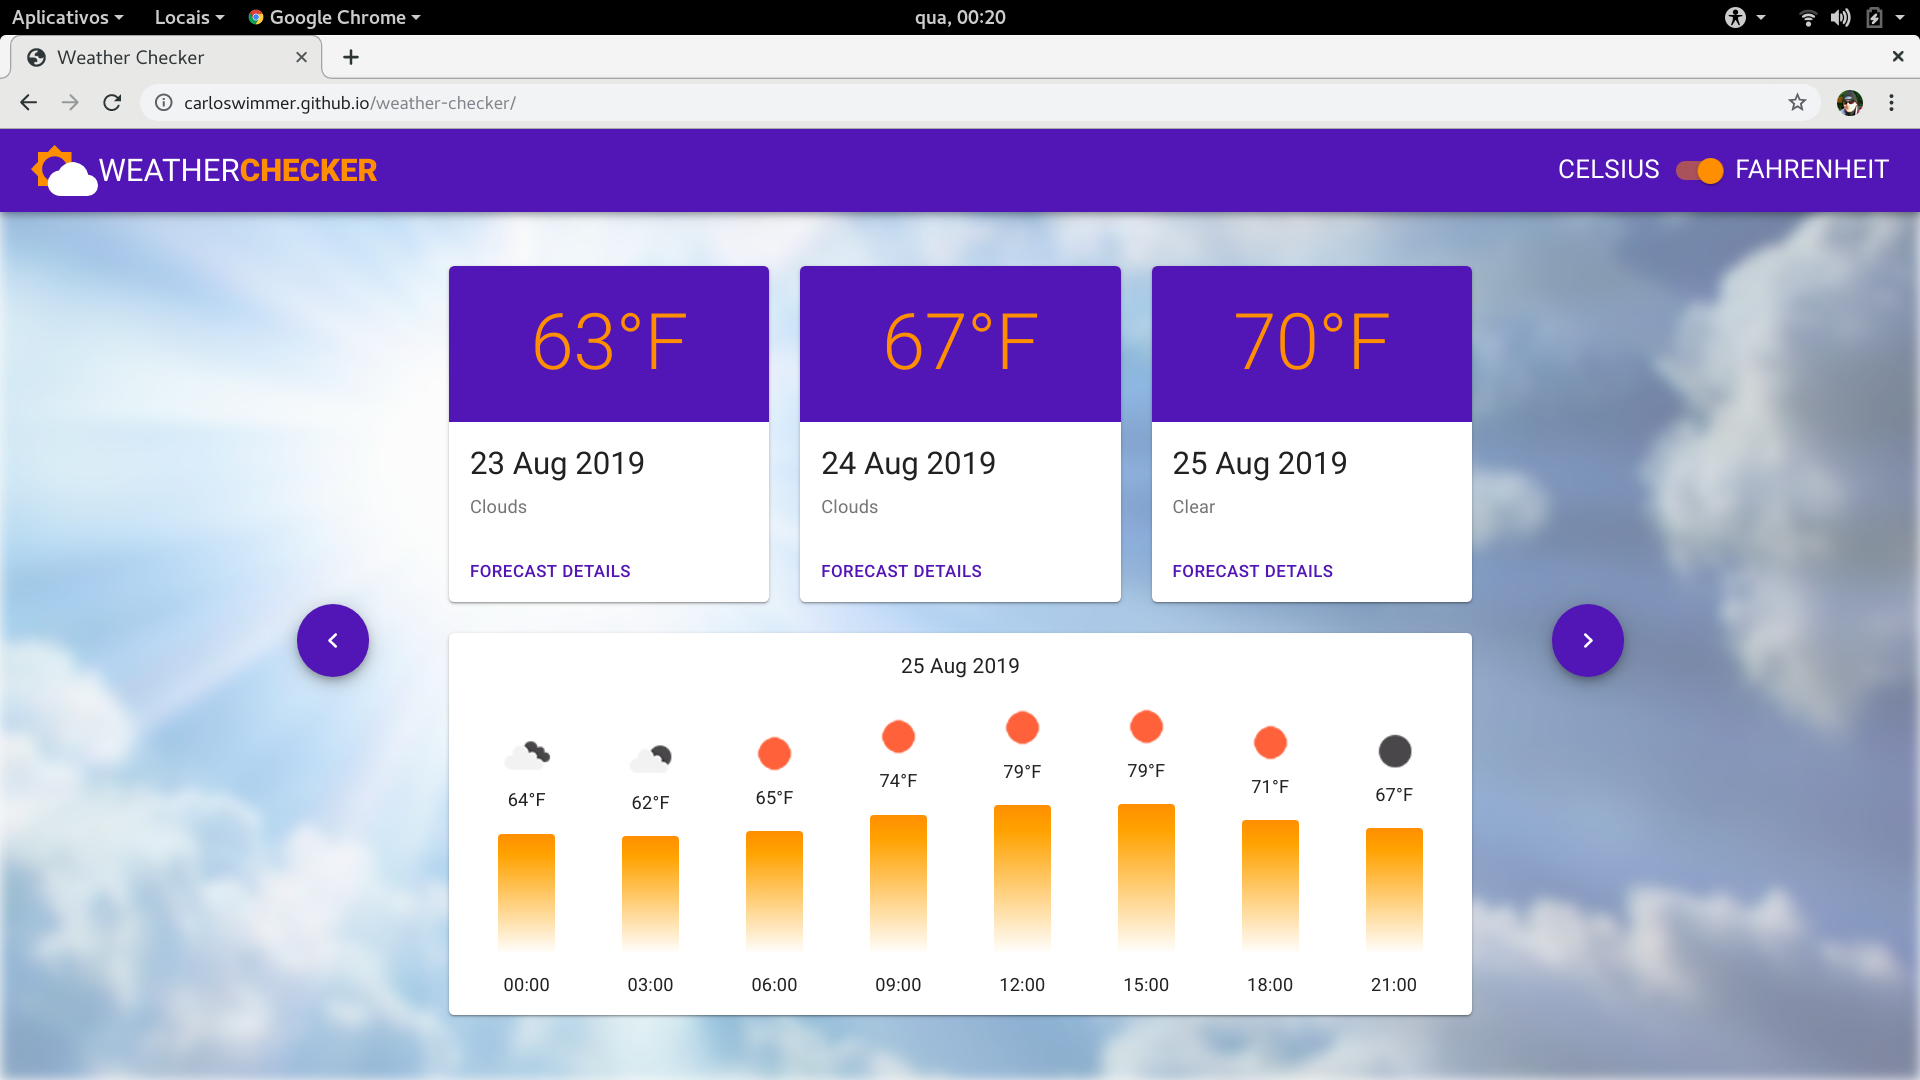1920x1080 pixels.
Task: Click the Fahrenheit label
Action: [x=1811, y=170]
